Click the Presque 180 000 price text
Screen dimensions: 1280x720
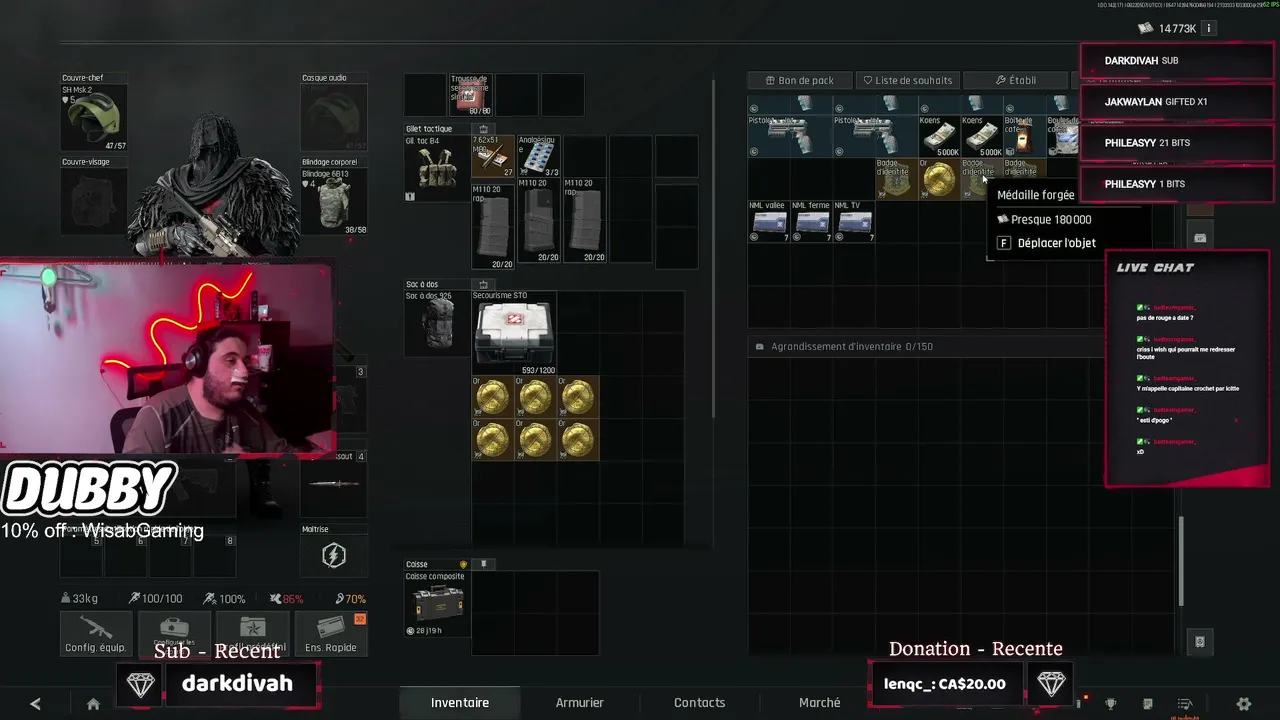(x=1051, y=220)
